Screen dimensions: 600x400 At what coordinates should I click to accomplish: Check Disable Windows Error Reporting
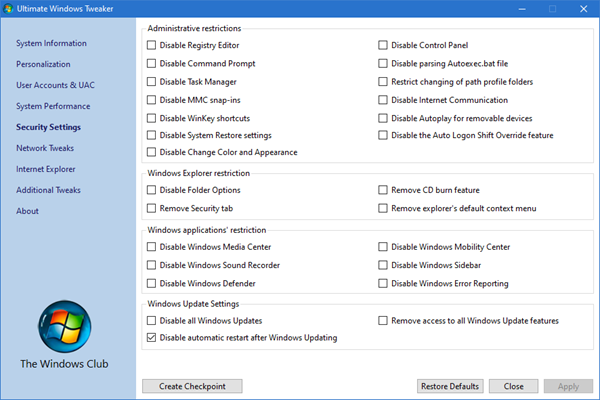383,283
